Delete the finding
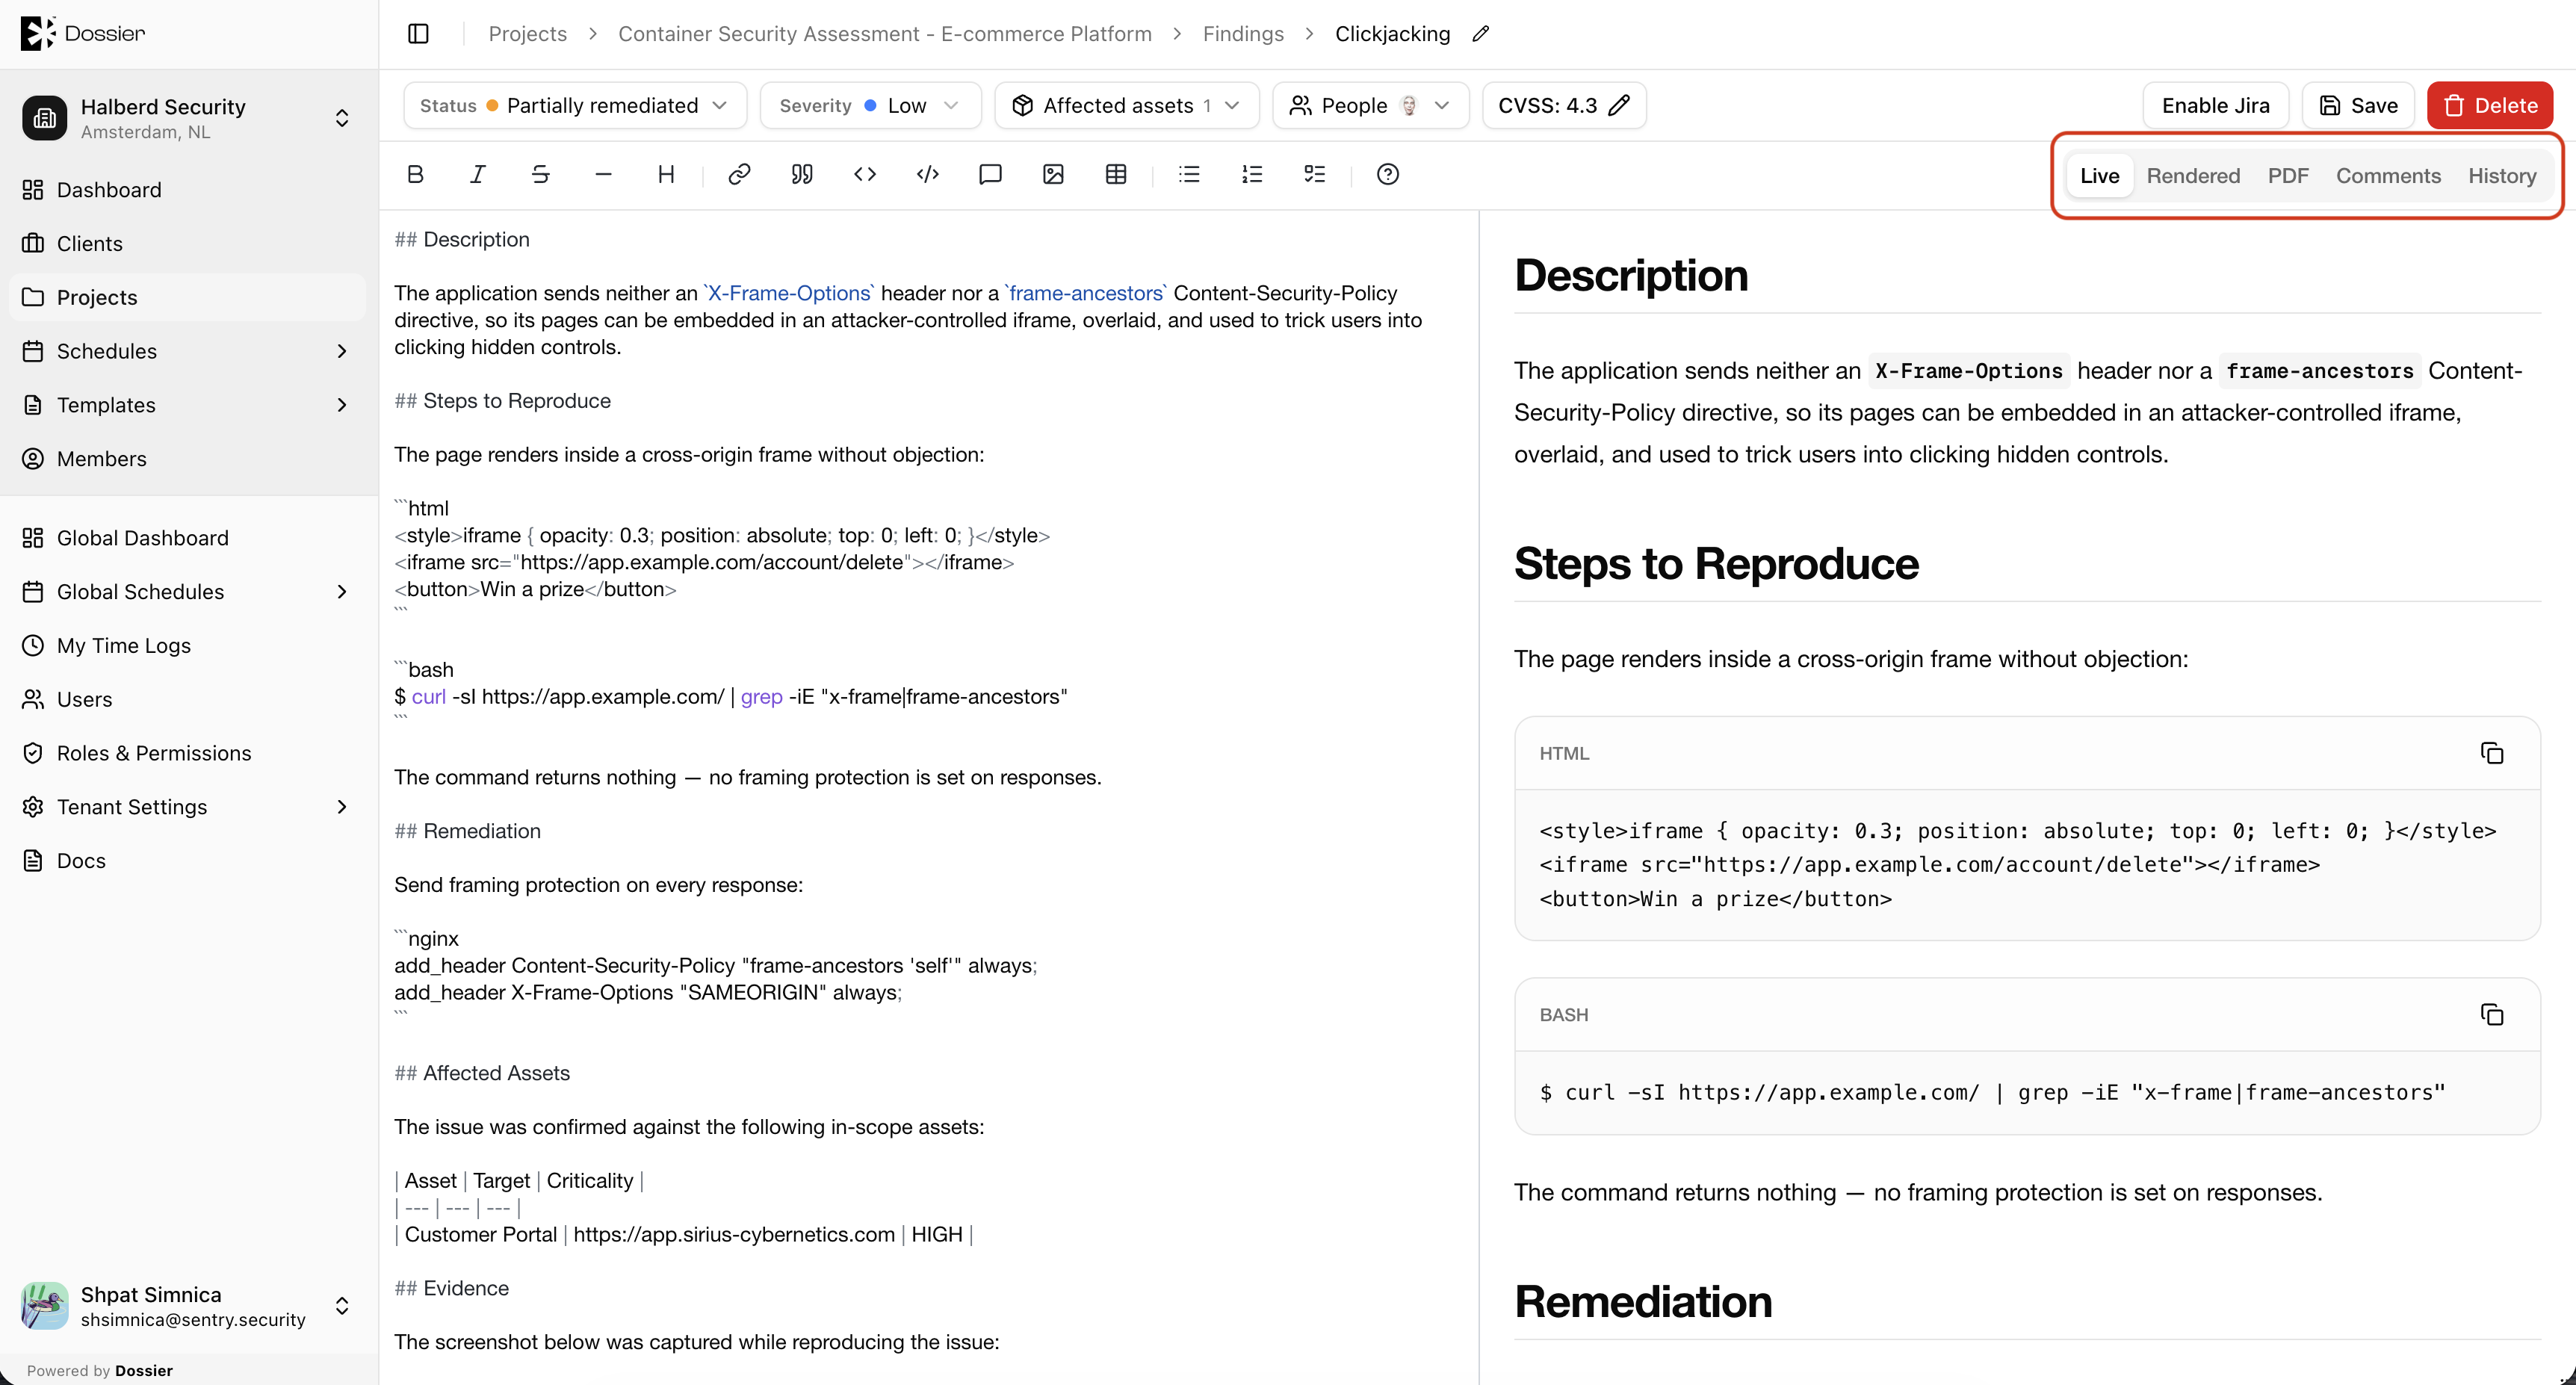2576x1385 pixels. [2490, 106]
